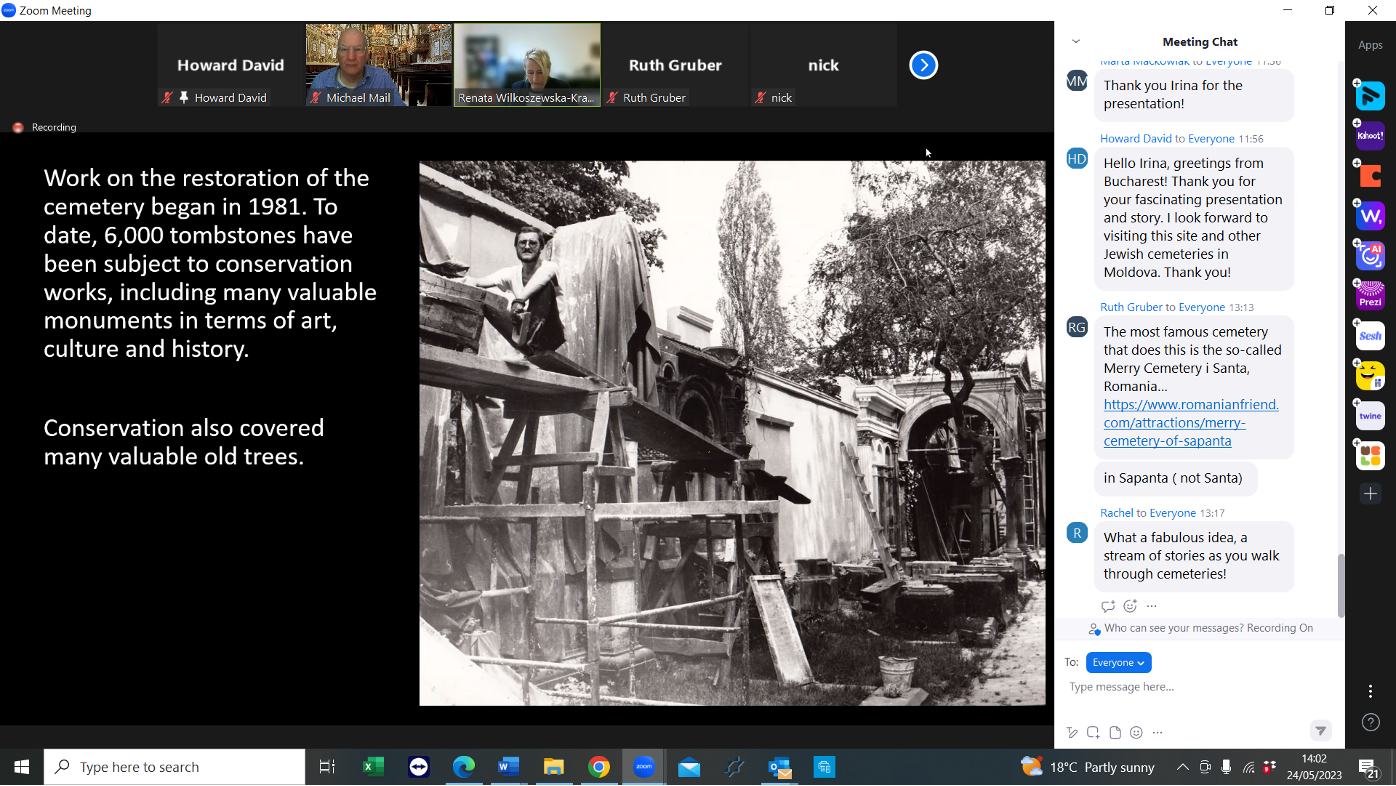Send the message with the send arrow icon
The width and height of the screenshot is (1396, 786).
[1321, 731]
